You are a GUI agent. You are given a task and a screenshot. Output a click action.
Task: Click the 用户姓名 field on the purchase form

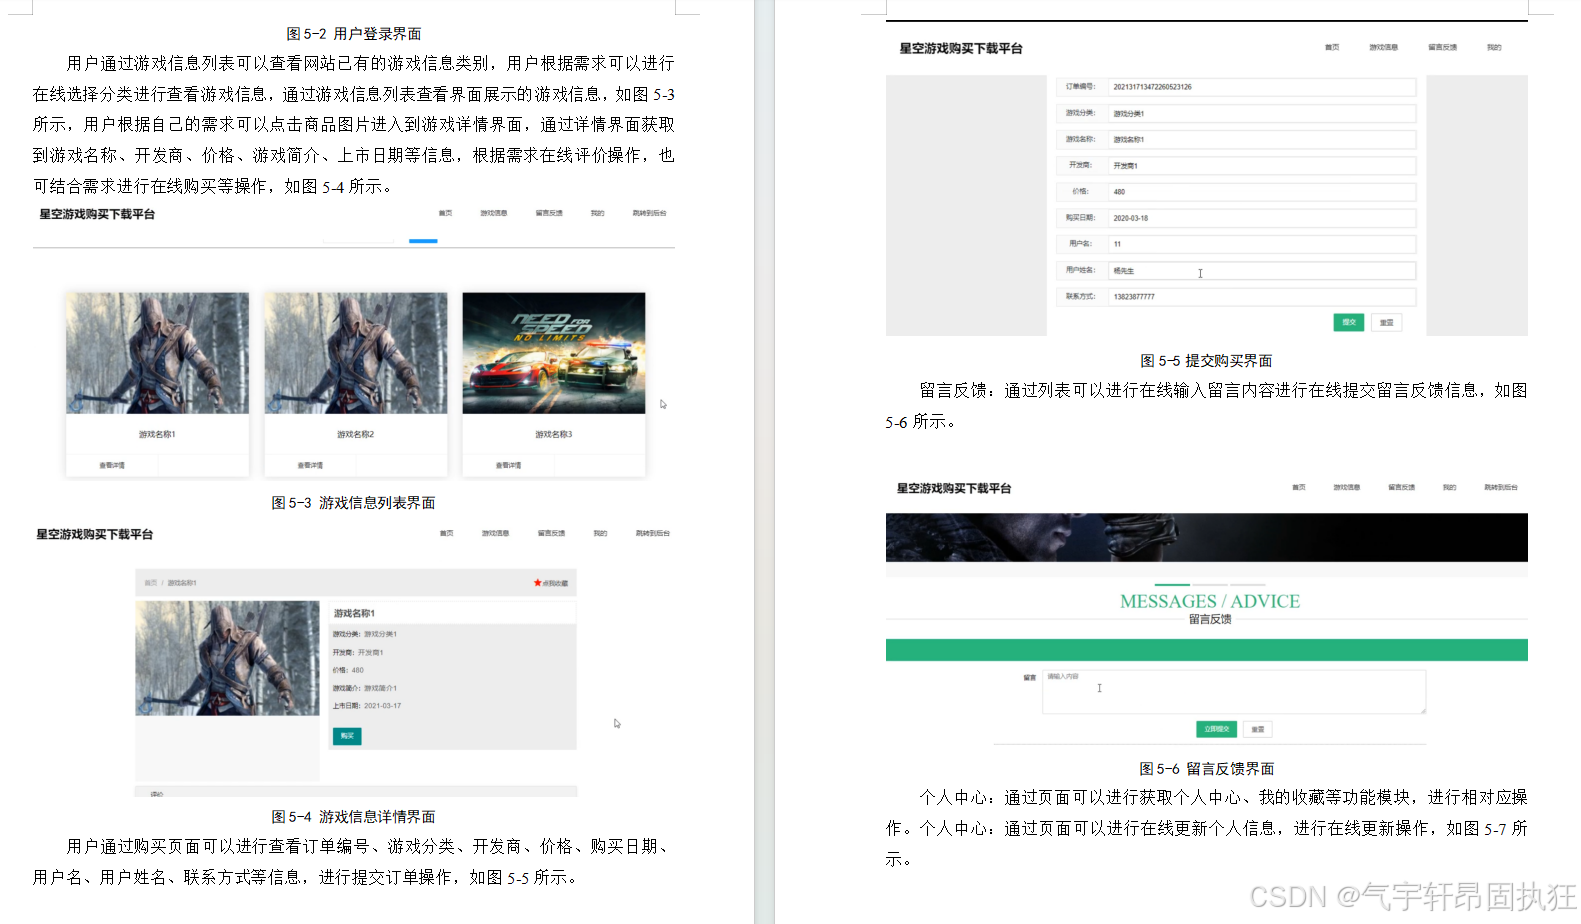pos(1262,270)
